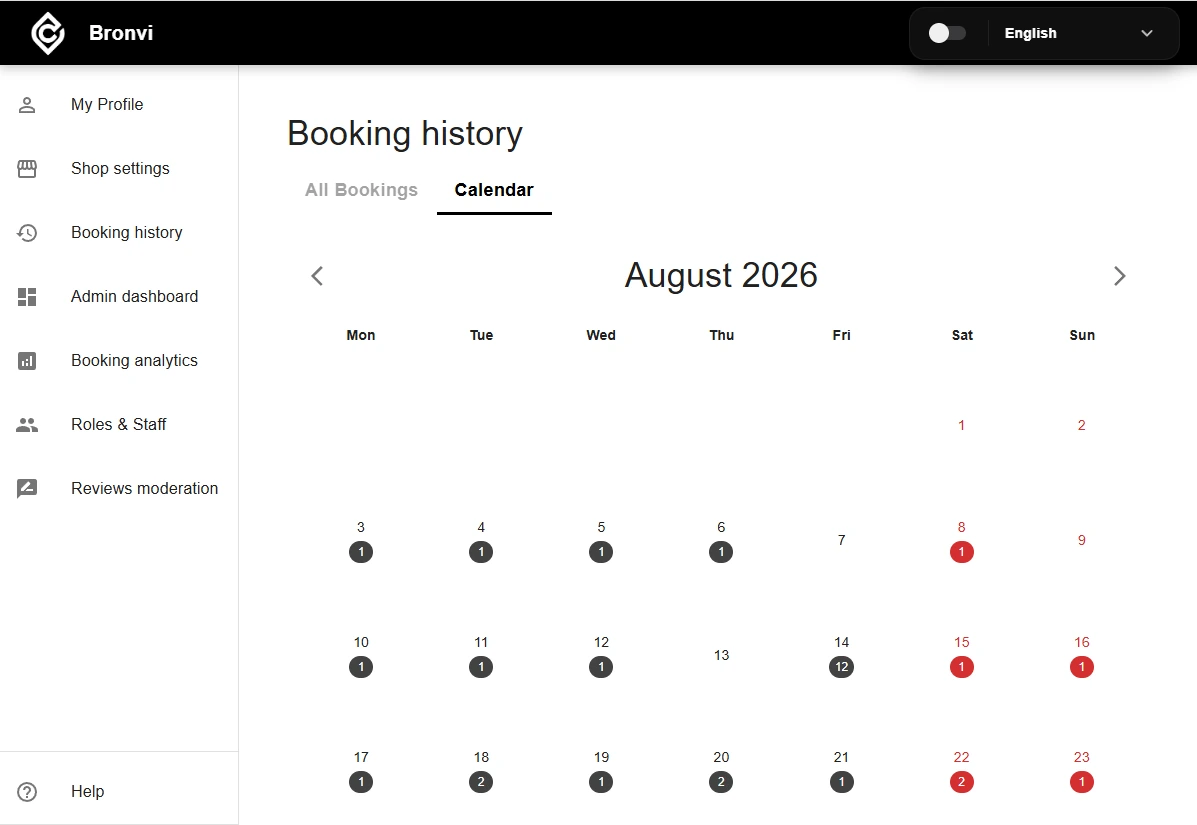Select August 3 booking badge
The image size is (1197, 825).
coord(361,552)
